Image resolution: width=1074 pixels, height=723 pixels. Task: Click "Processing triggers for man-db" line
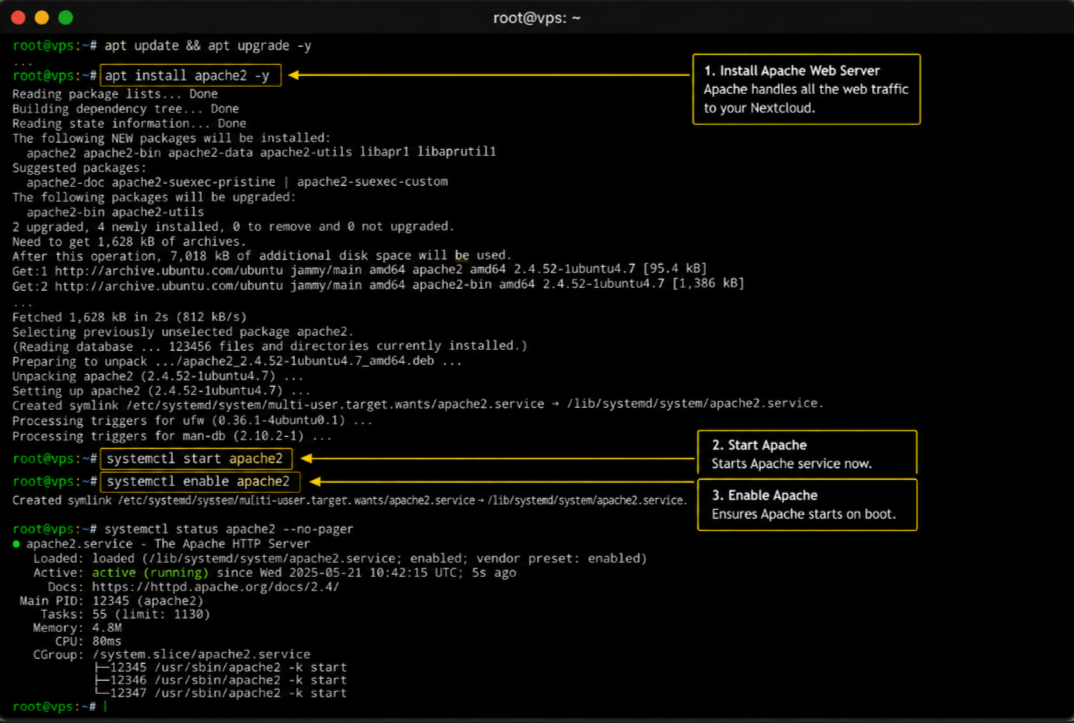[x=172, y=436]
